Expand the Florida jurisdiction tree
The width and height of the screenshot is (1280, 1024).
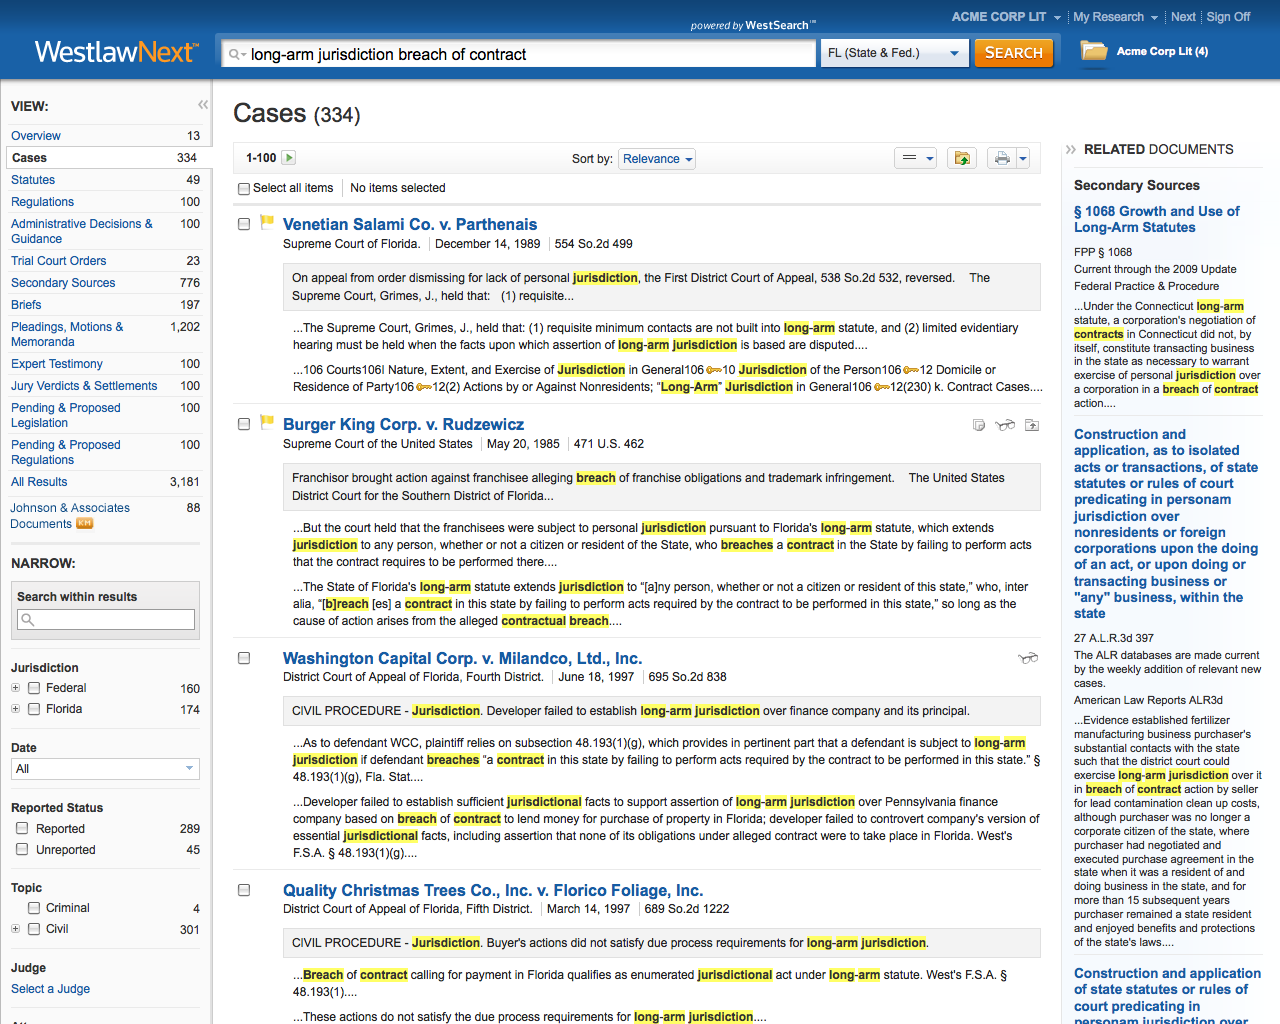pyautogui.click(x=15, y=709)
